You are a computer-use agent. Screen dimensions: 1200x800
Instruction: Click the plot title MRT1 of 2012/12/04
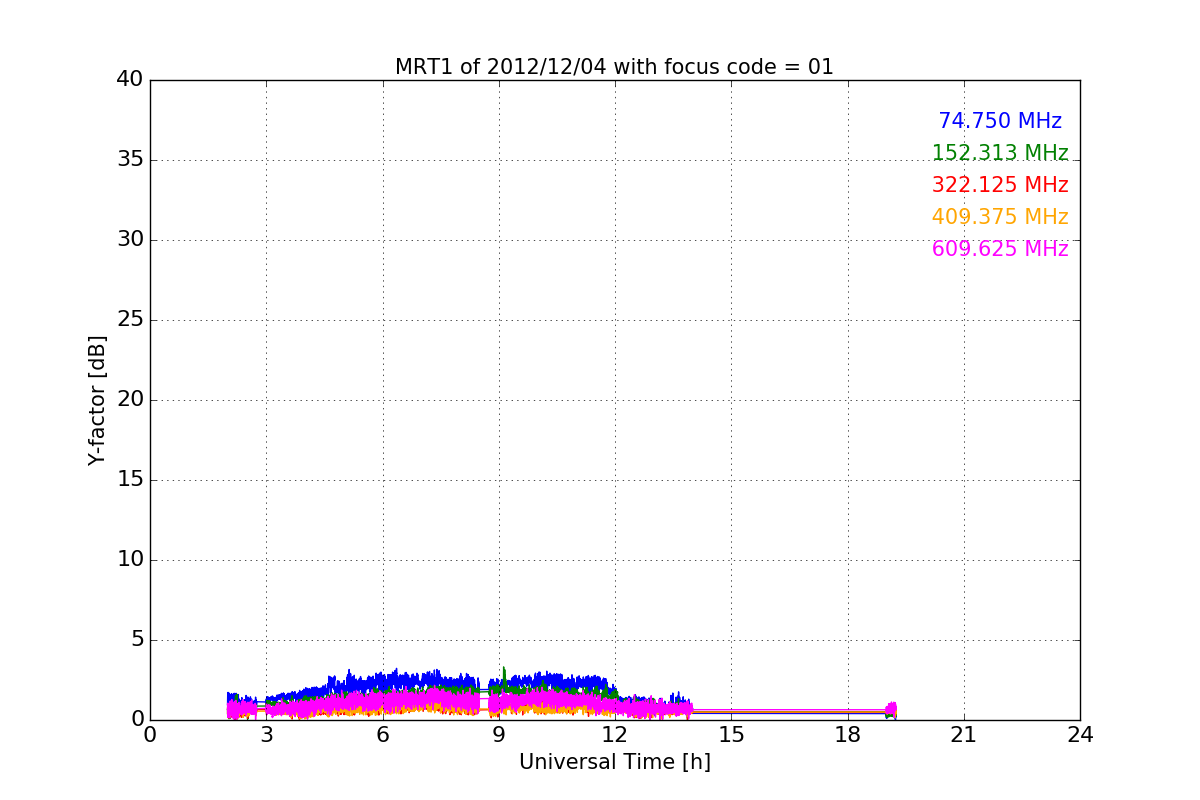(x=614, y=67)
